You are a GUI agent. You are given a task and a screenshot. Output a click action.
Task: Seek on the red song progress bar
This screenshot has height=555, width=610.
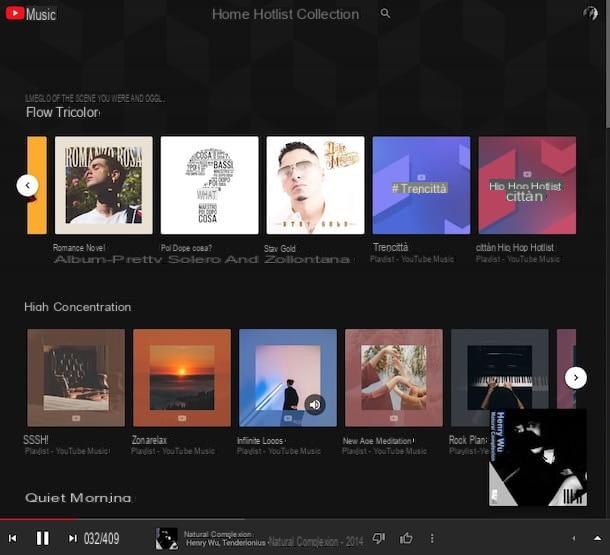tap(38, 519)
